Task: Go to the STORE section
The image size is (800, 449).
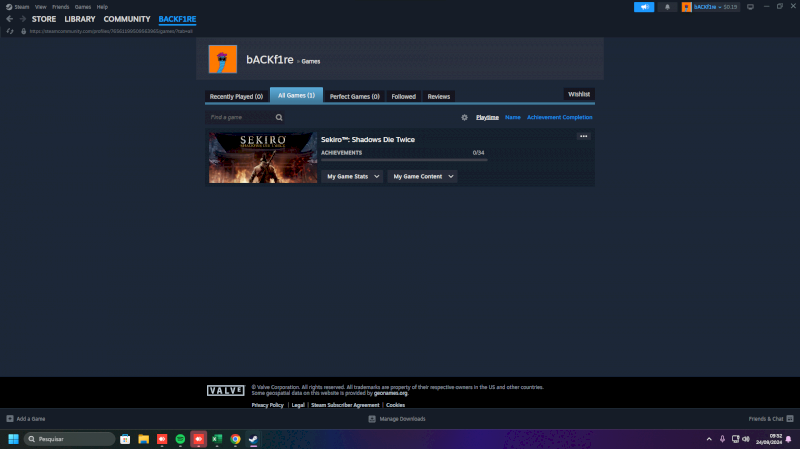Action: point(44,19)
